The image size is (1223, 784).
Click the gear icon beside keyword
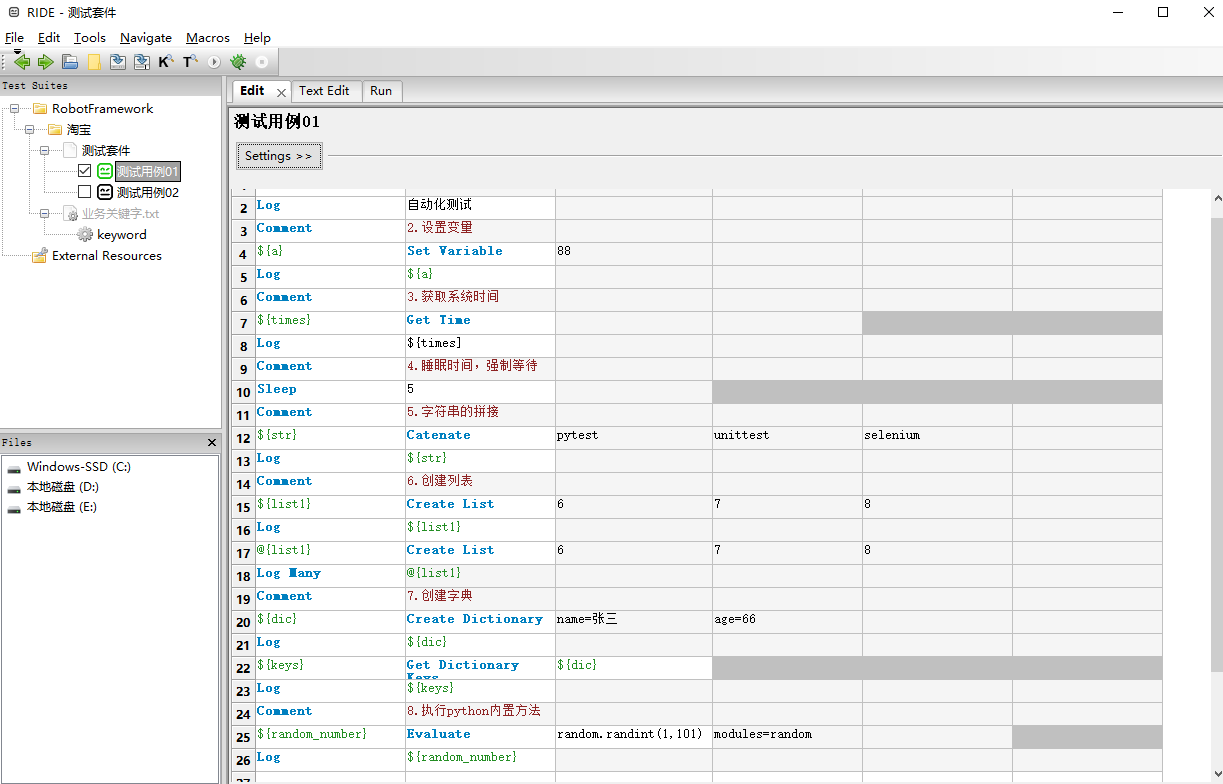(x=85, y=234)
